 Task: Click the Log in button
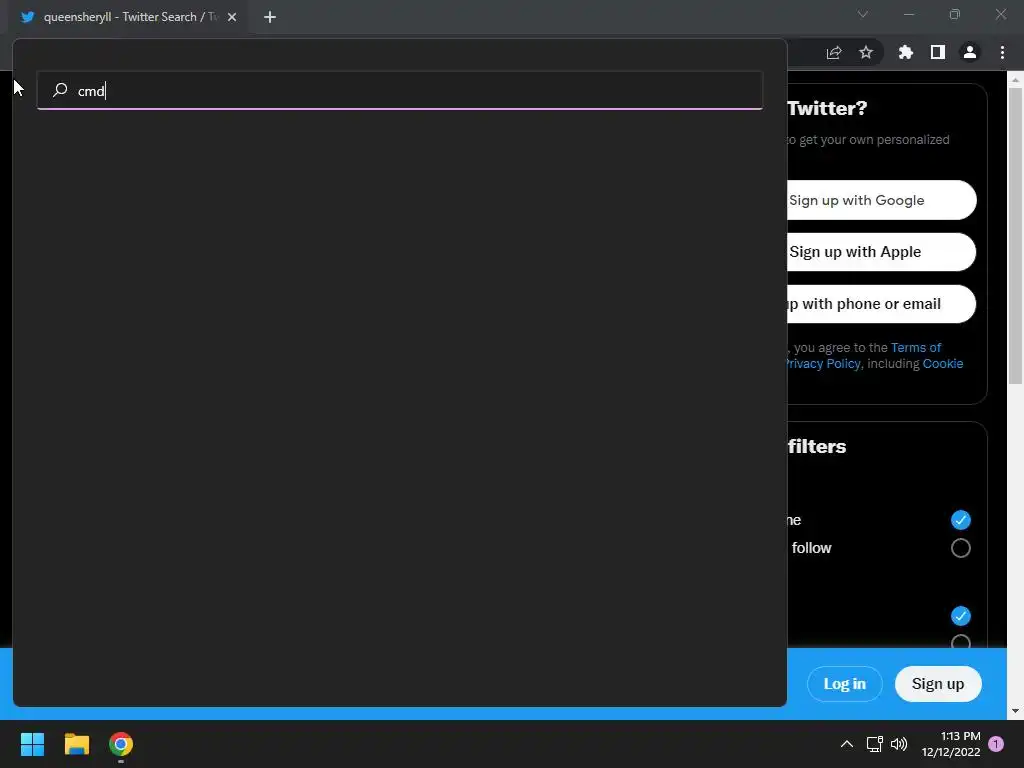point(844,684)
